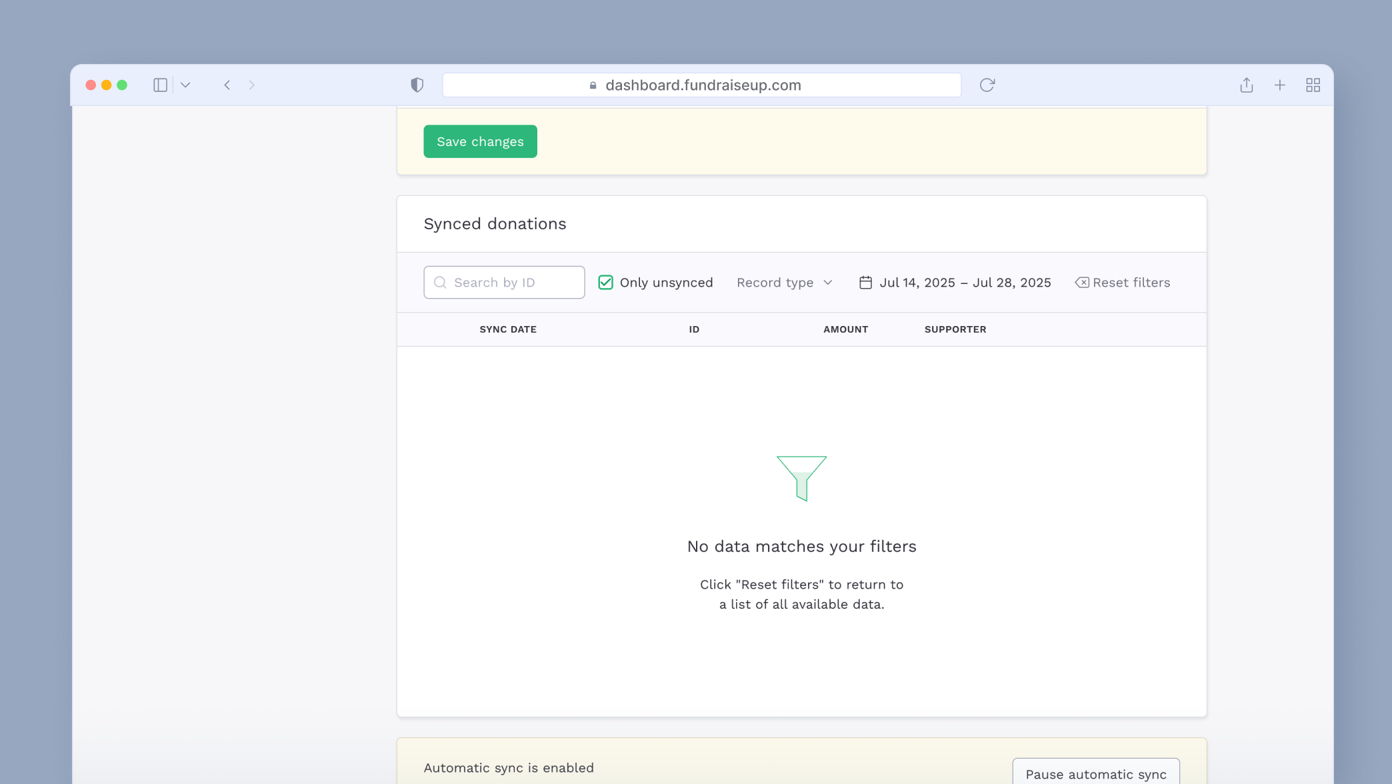Click Pause automatic sync
The height and width of the screenshot is (784, 1392).
click(x=1095, y=773)
